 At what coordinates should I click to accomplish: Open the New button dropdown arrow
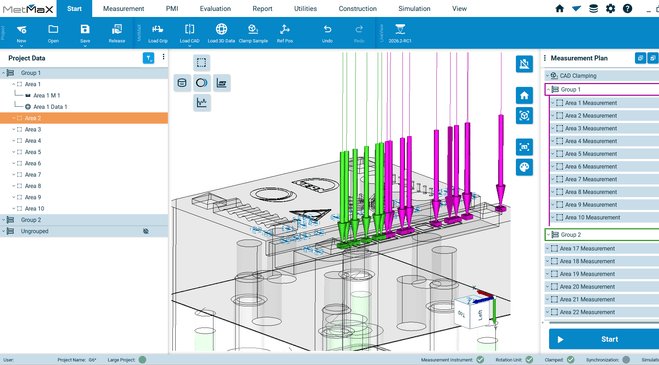point(21,45)
